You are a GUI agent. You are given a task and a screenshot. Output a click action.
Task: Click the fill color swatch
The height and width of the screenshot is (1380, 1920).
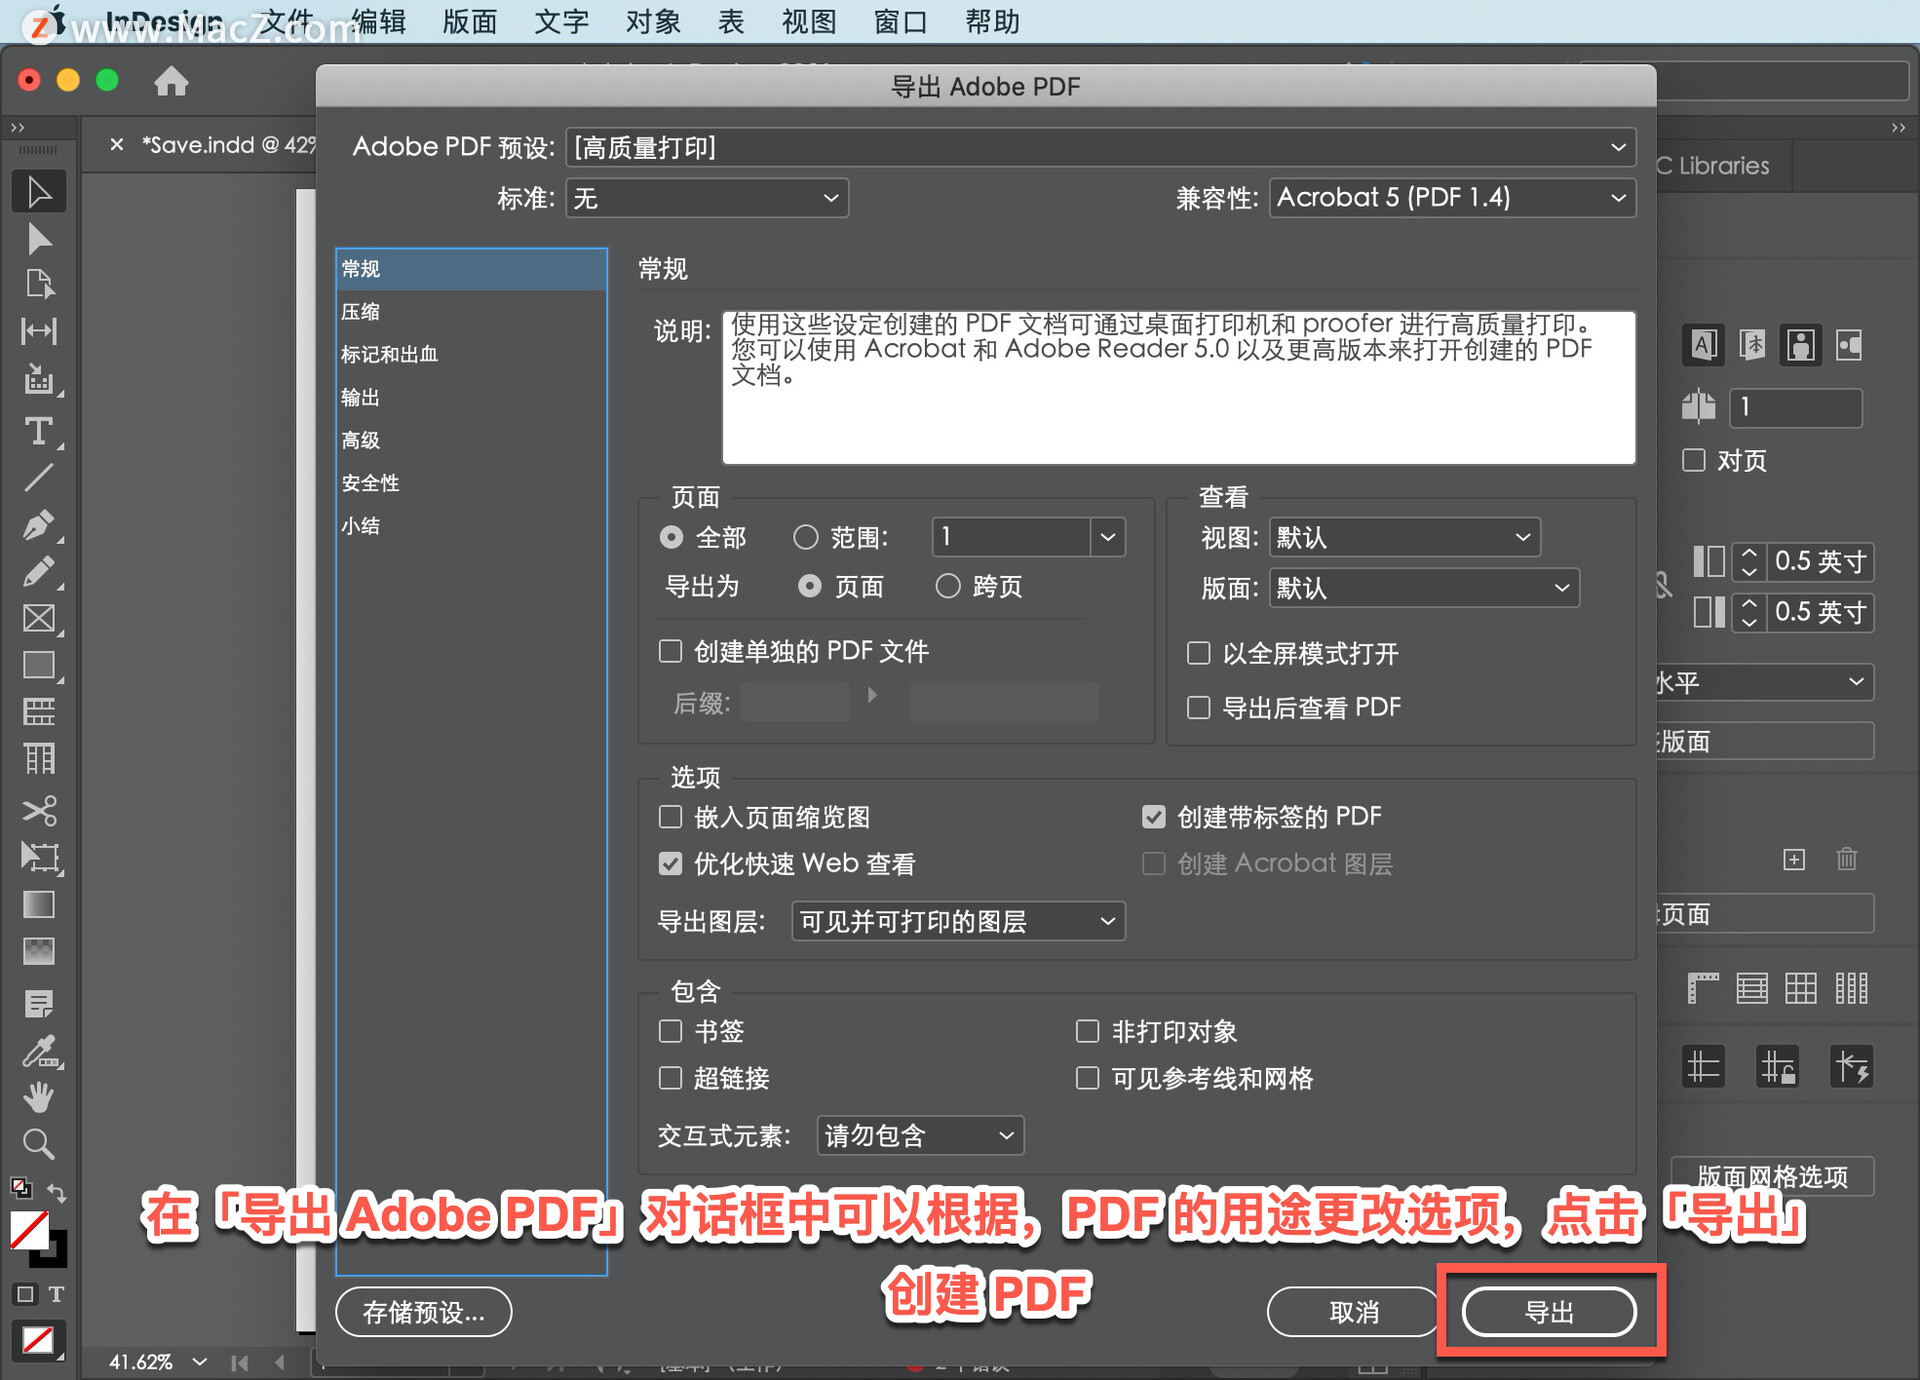click(29, 1230)
